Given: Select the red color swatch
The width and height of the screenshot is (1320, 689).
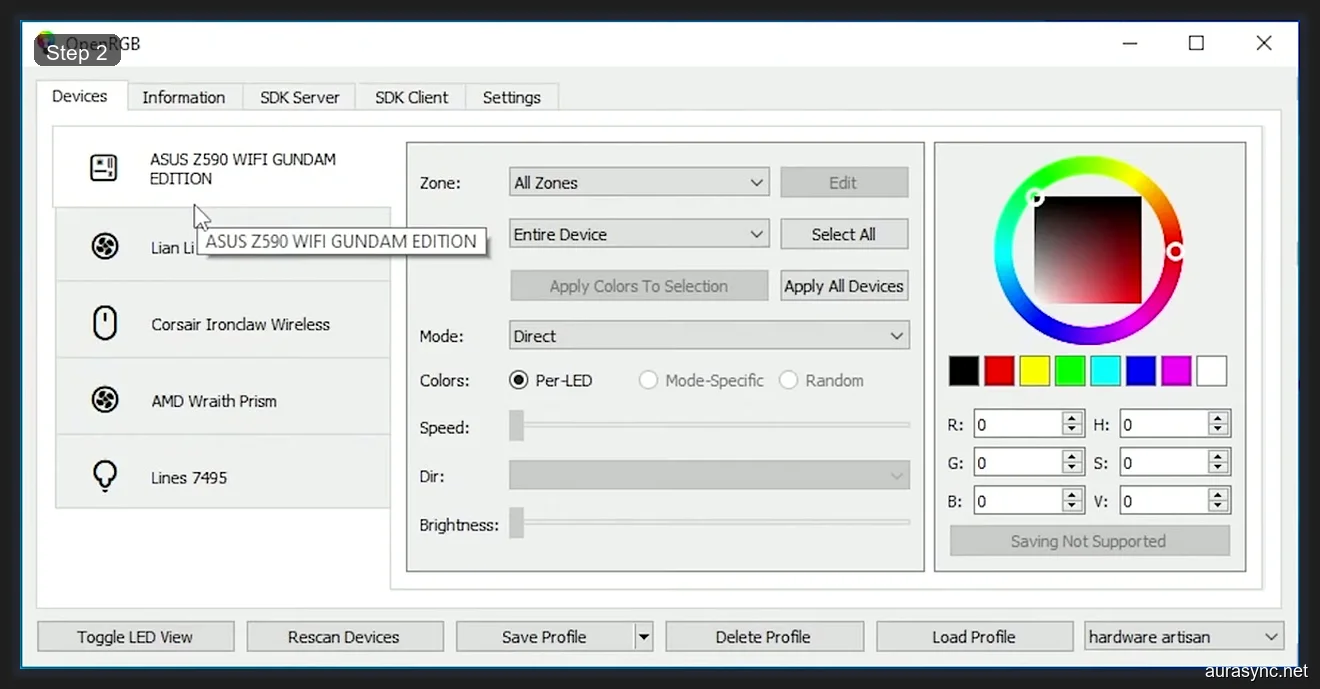Looking at the screenshot, I should point(999,370).
